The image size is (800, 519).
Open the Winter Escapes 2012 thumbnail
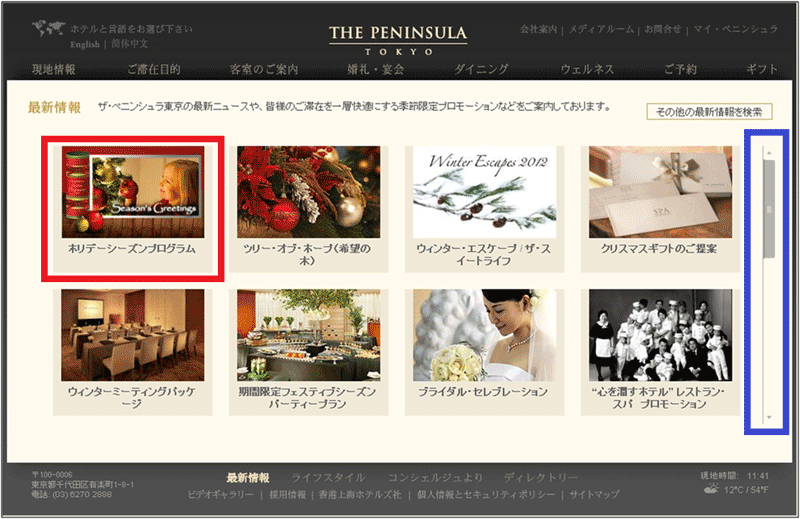coord(485,192)
